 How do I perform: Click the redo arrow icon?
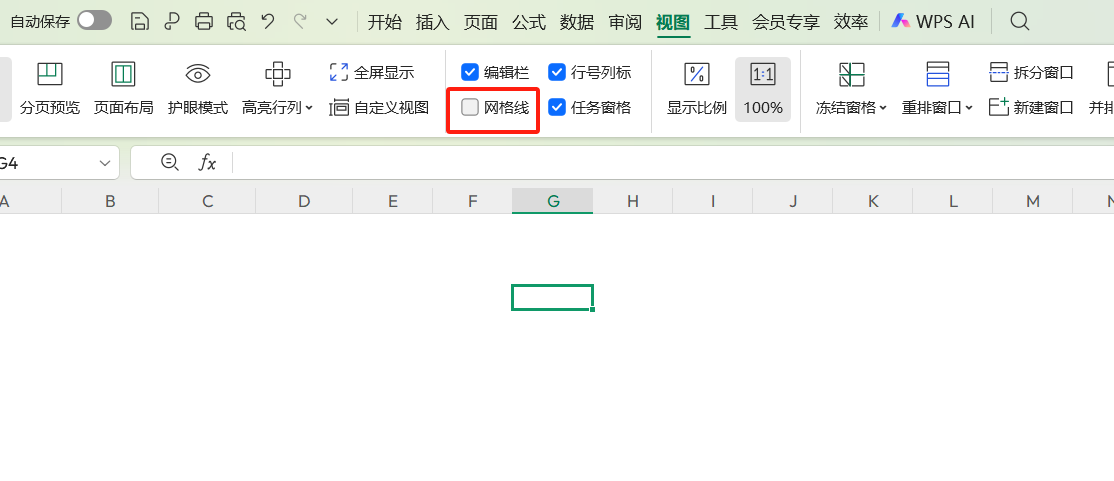tap(300, 21)
